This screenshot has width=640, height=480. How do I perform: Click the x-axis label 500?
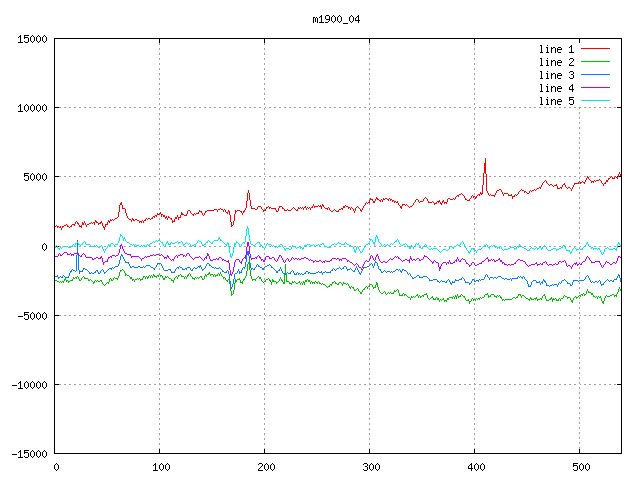[581, 467]
